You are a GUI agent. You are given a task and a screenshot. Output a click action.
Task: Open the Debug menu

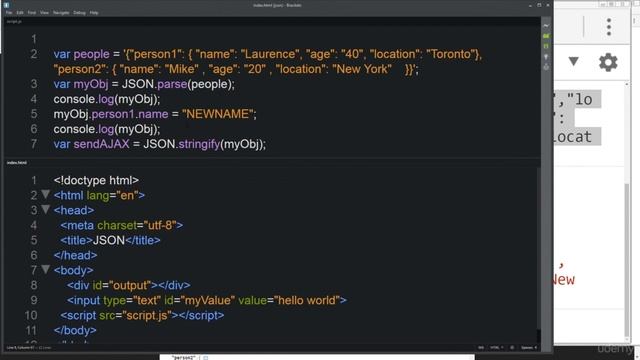click(x=80, y=13)
